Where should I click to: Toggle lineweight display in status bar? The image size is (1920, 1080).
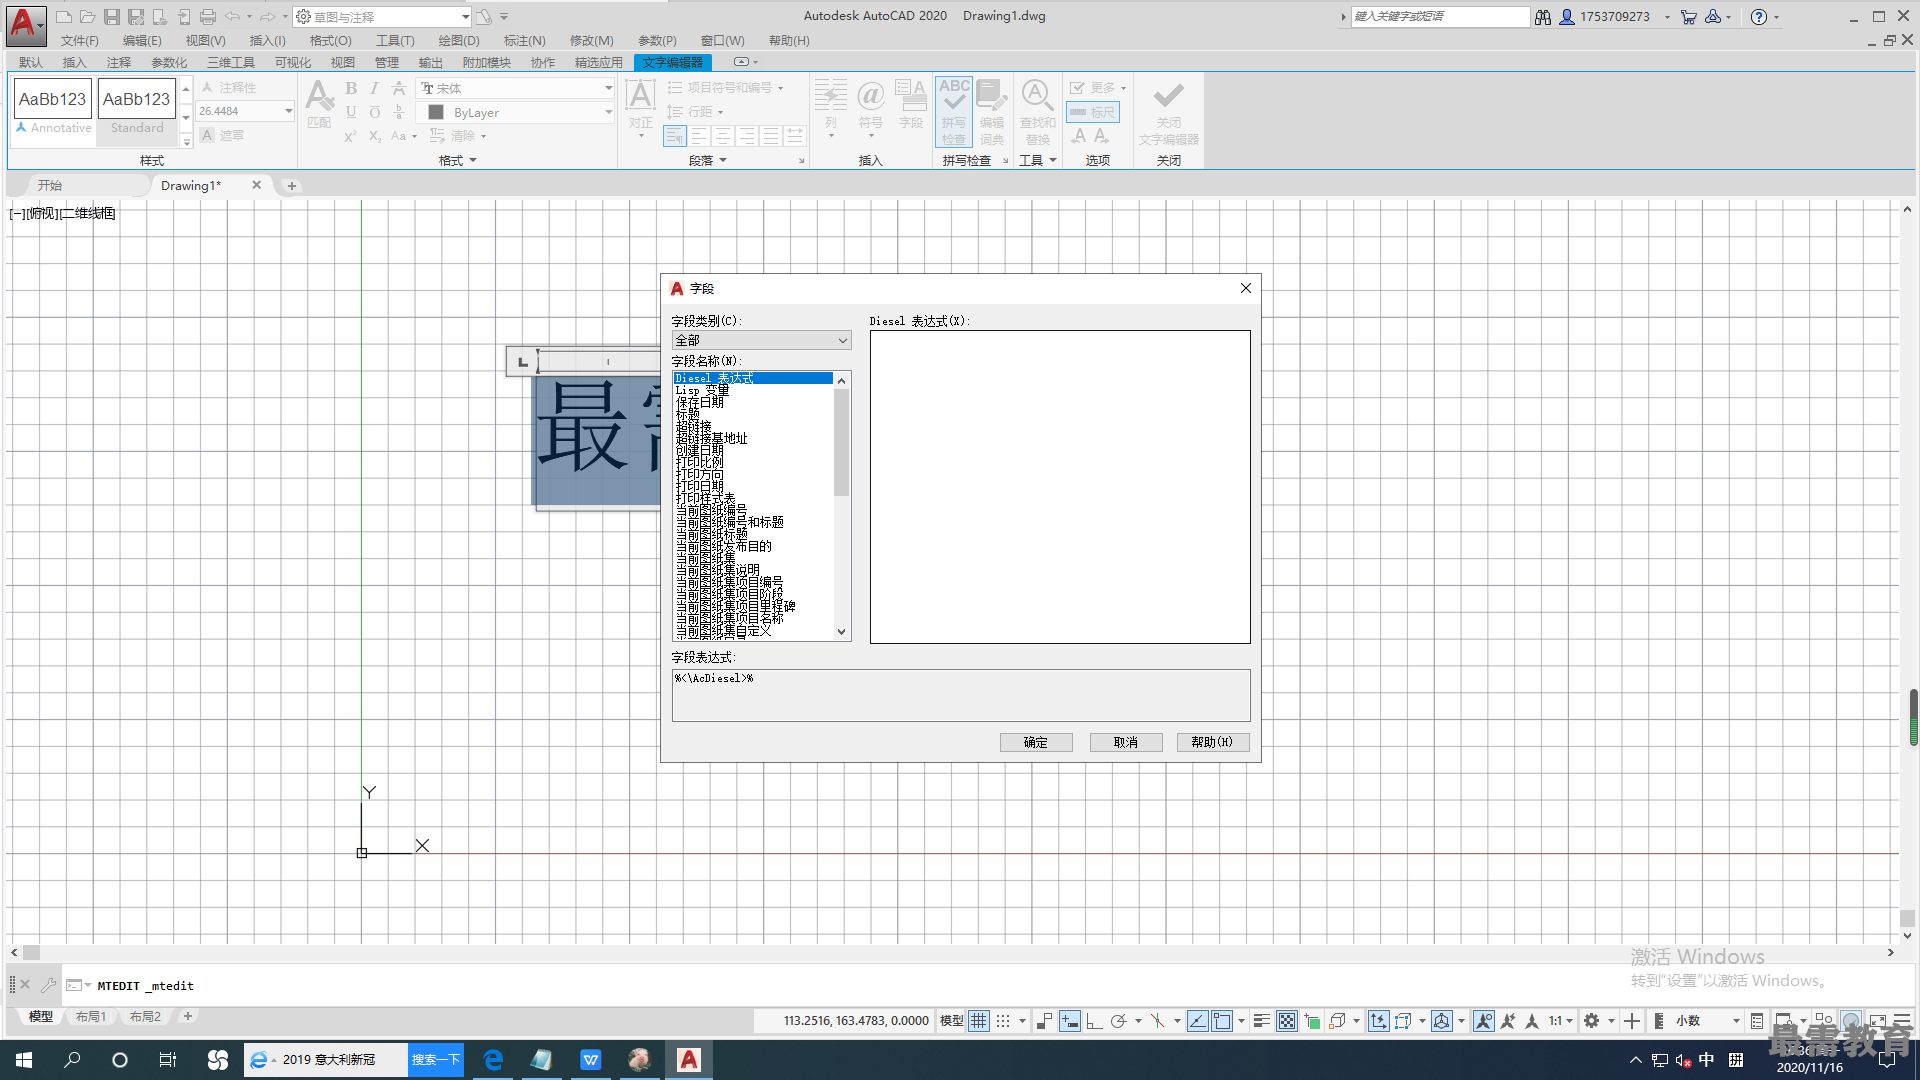pos(1262,1020)
